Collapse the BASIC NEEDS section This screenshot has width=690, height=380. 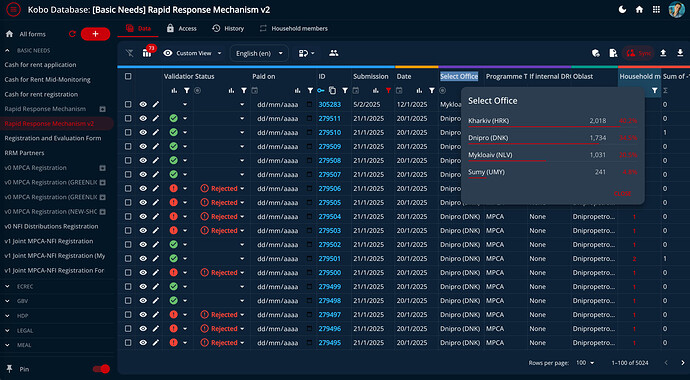[x=7, y=51]
